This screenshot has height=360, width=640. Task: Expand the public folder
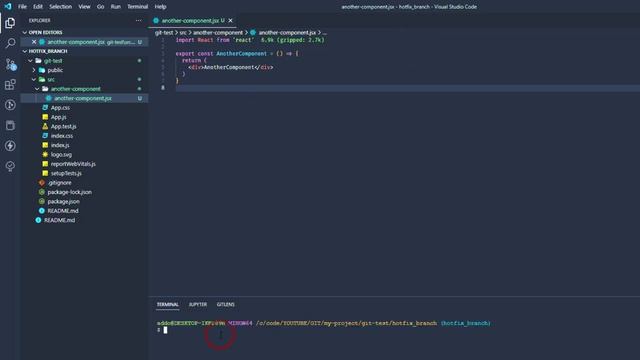coord(34,70)
